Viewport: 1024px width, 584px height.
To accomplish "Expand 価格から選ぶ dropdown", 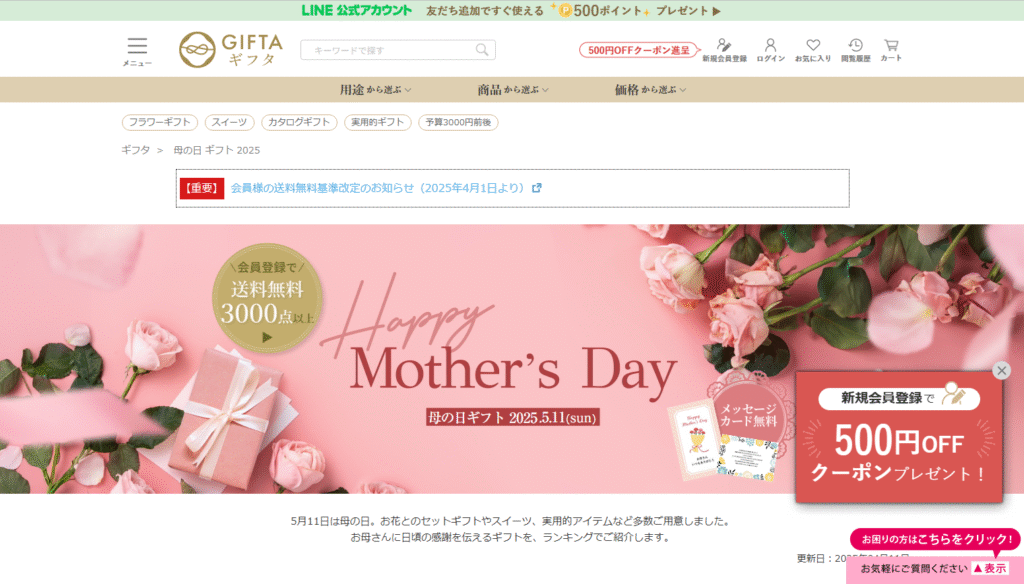I will point(650,89).
